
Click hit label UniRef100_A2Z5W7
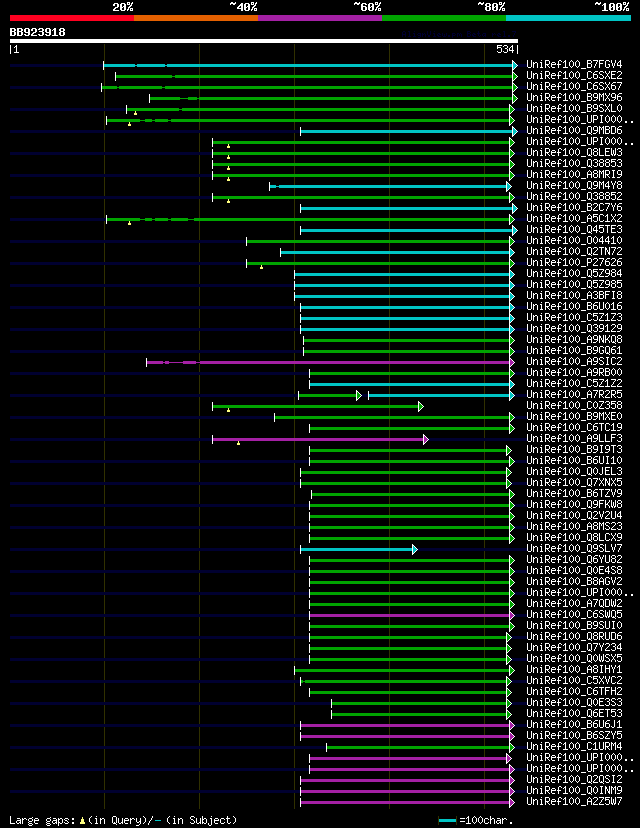point(574,801)
